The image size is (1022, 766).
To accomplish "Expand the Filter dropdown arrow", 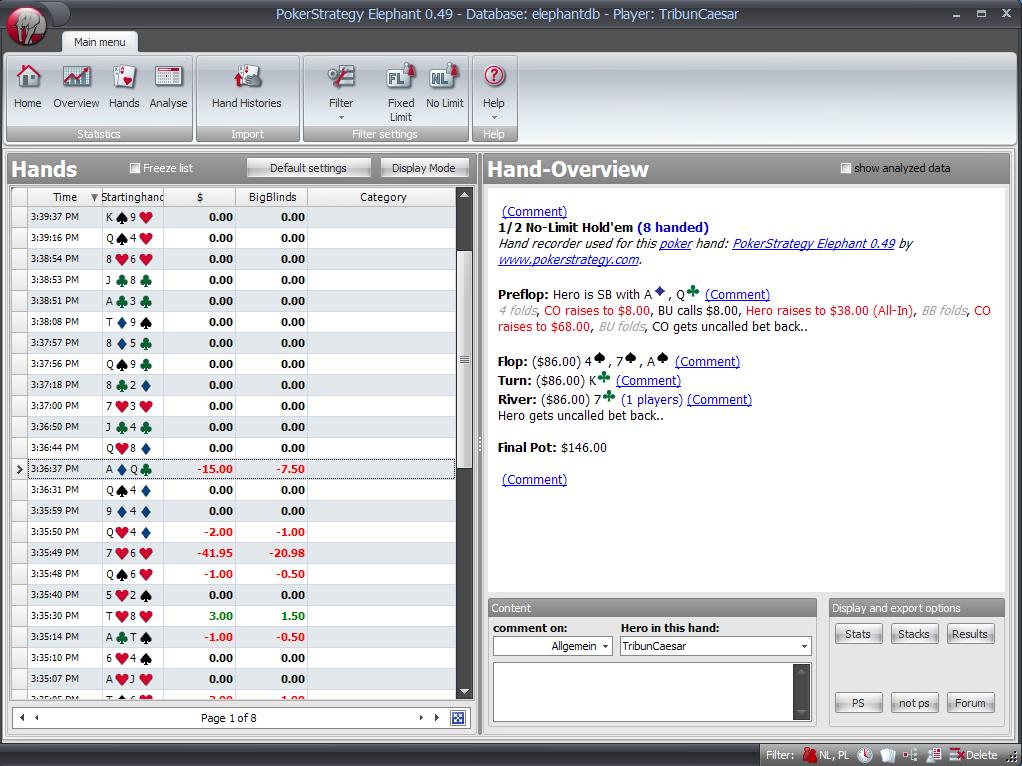I will [x=341, y=118].
